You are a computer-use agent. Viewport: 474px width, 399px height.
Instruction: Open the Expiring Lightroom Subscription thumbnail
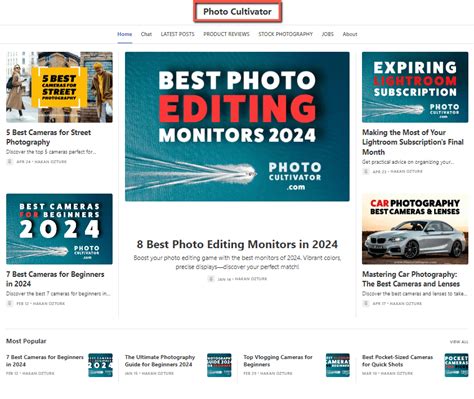click(415, 87)
